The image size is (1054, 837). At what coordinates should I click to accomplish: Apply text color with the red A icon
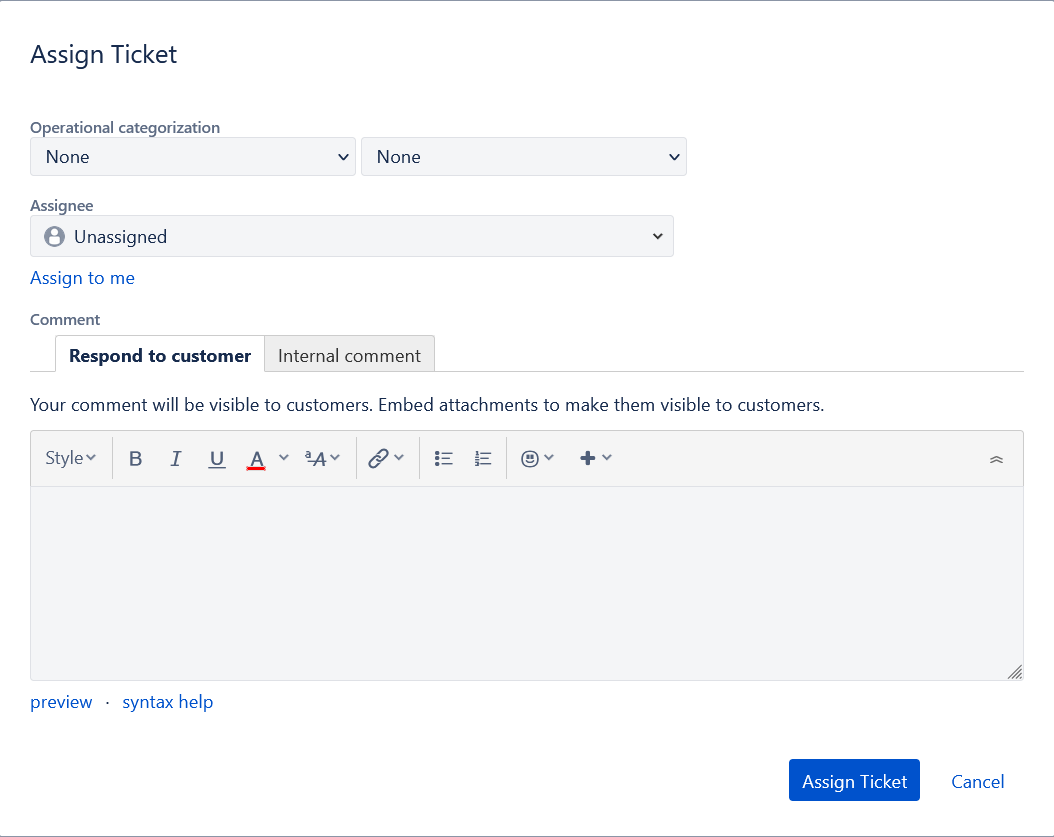pyautogui.click(x=256, y=459)
